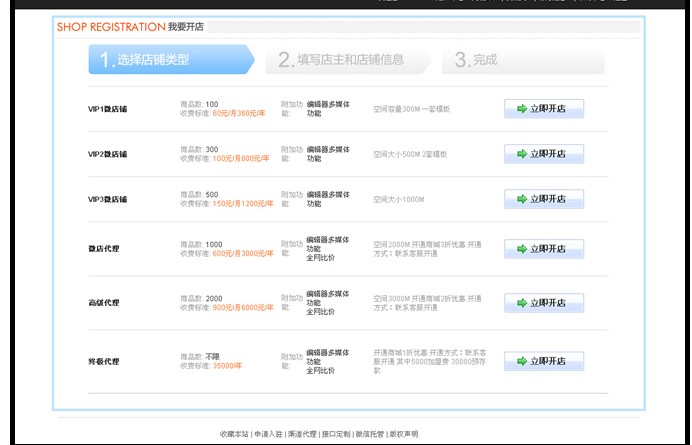
Task: Select 微店代理 plan's 立即开店 button
Action: [x=544, y=249]
